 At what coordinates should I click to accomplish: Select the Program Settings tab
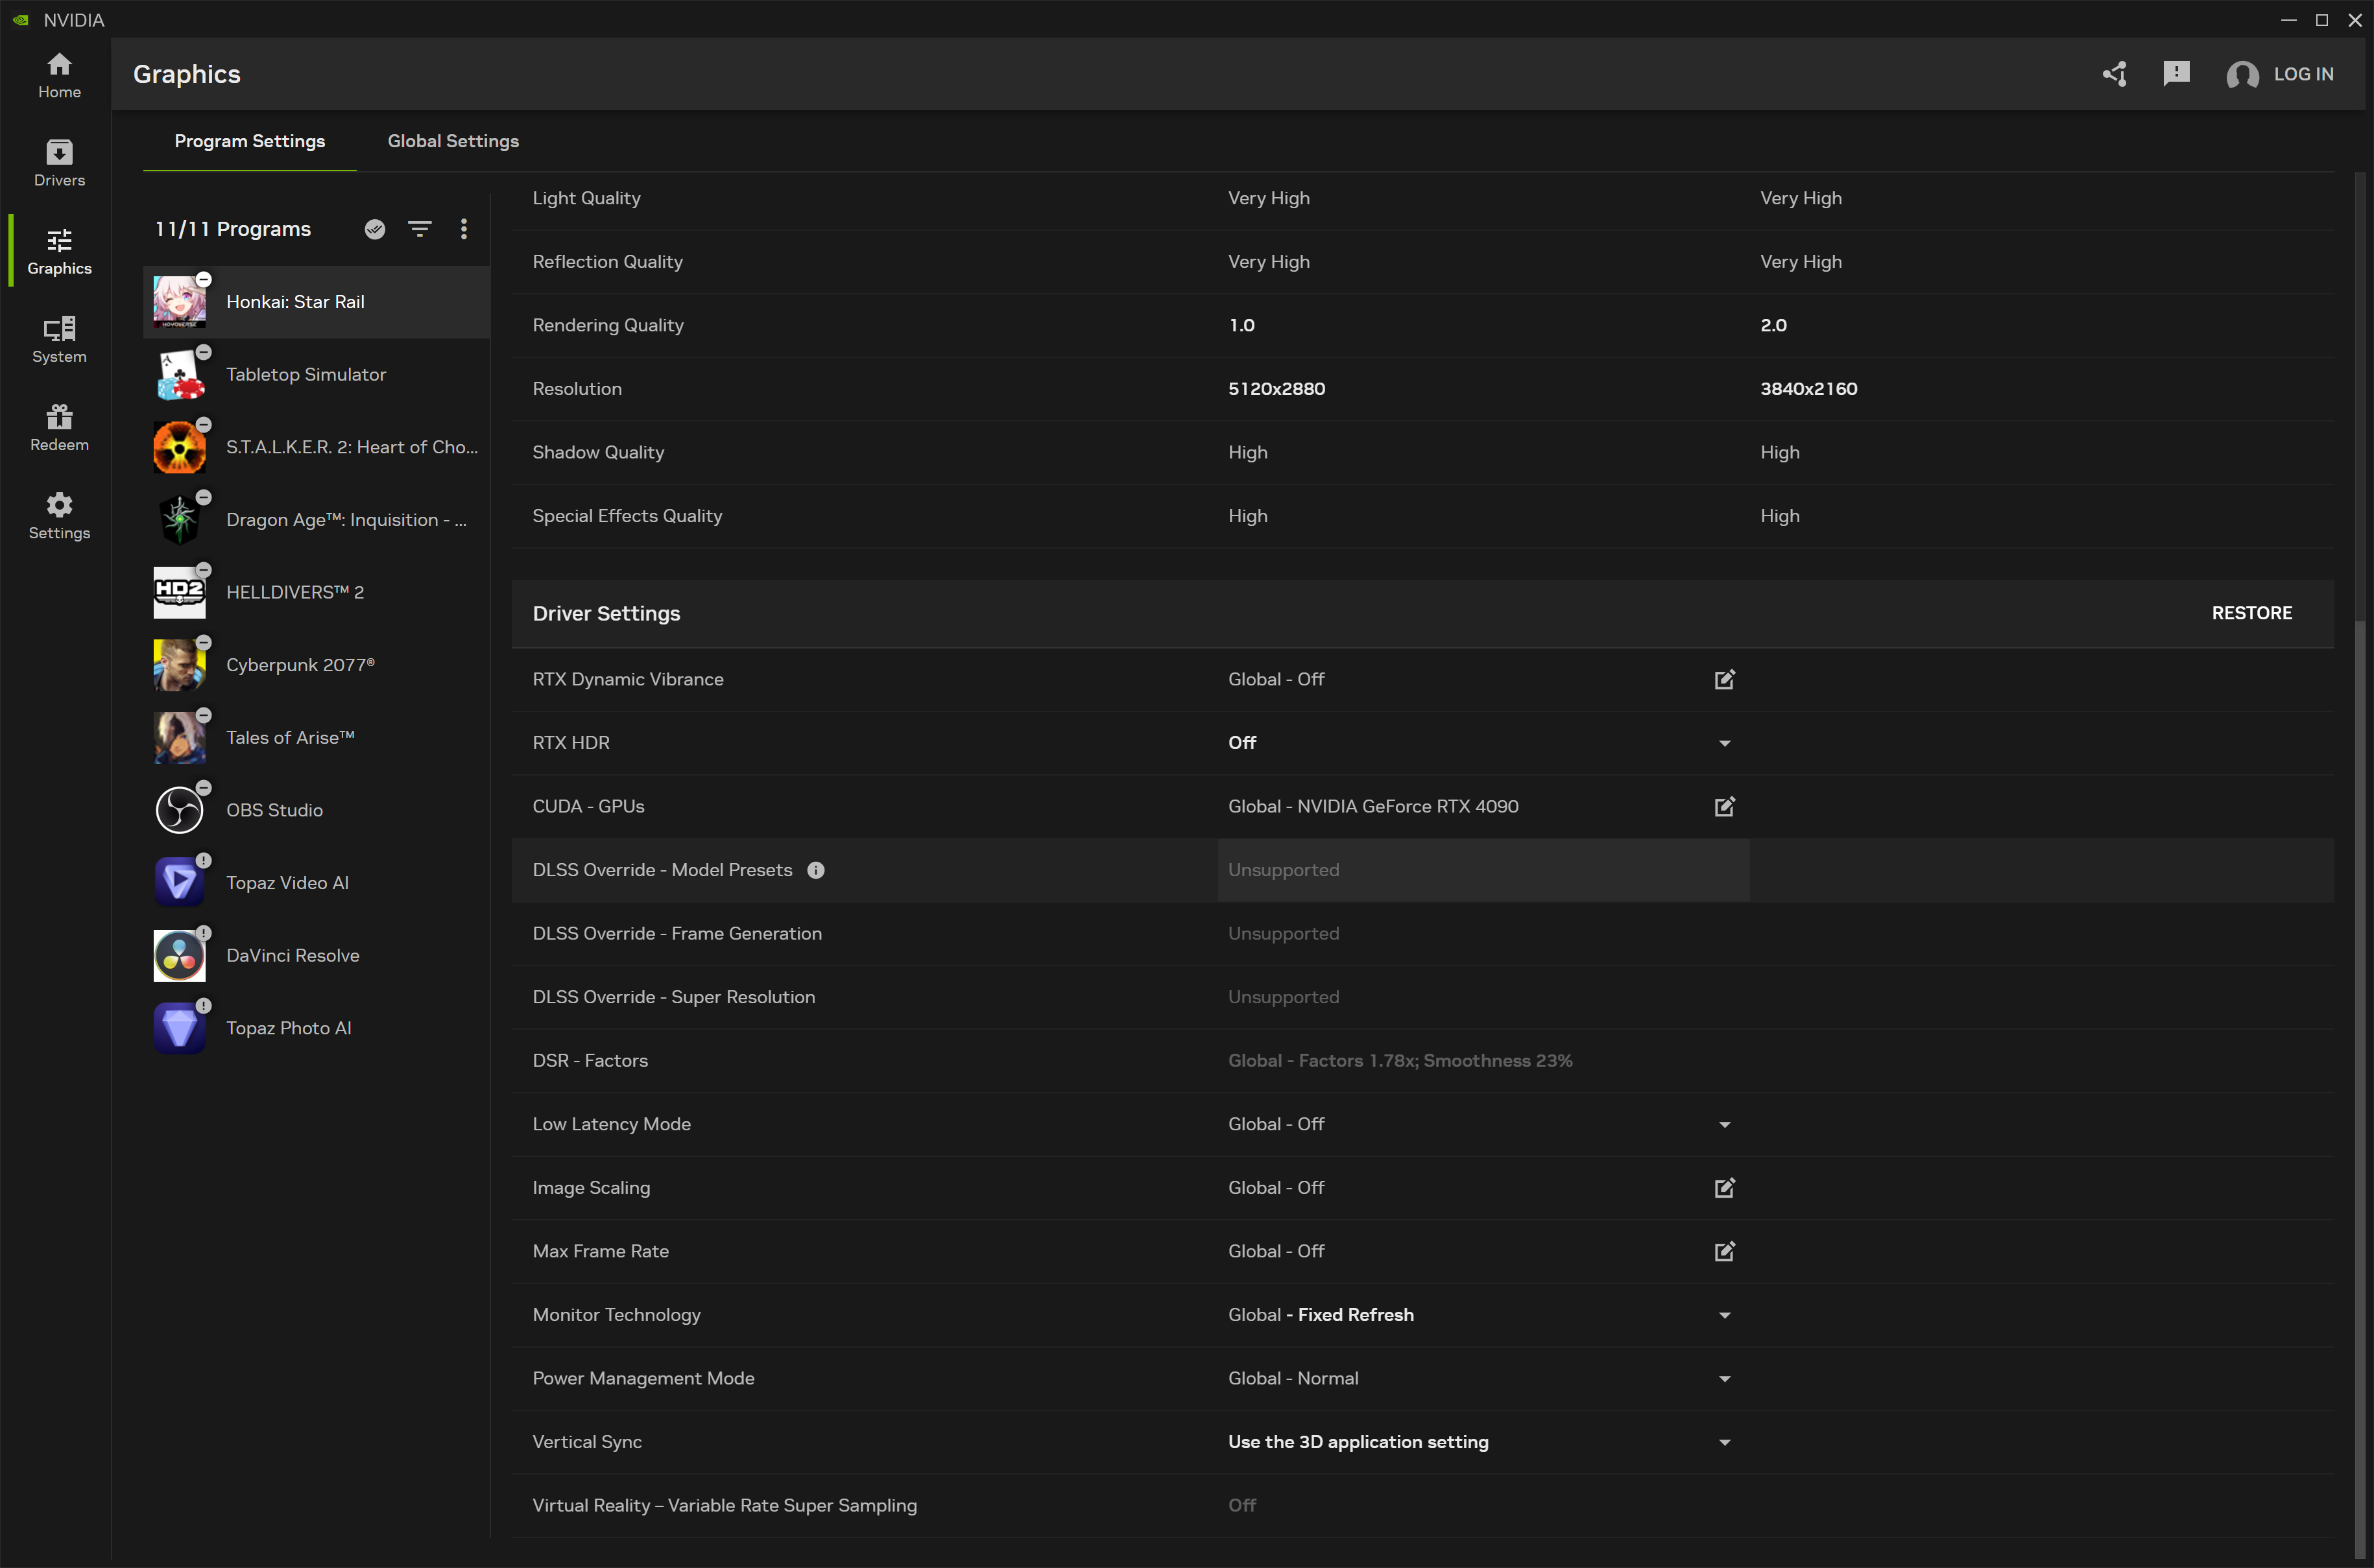pyautogui.click(x=249, y=141)
